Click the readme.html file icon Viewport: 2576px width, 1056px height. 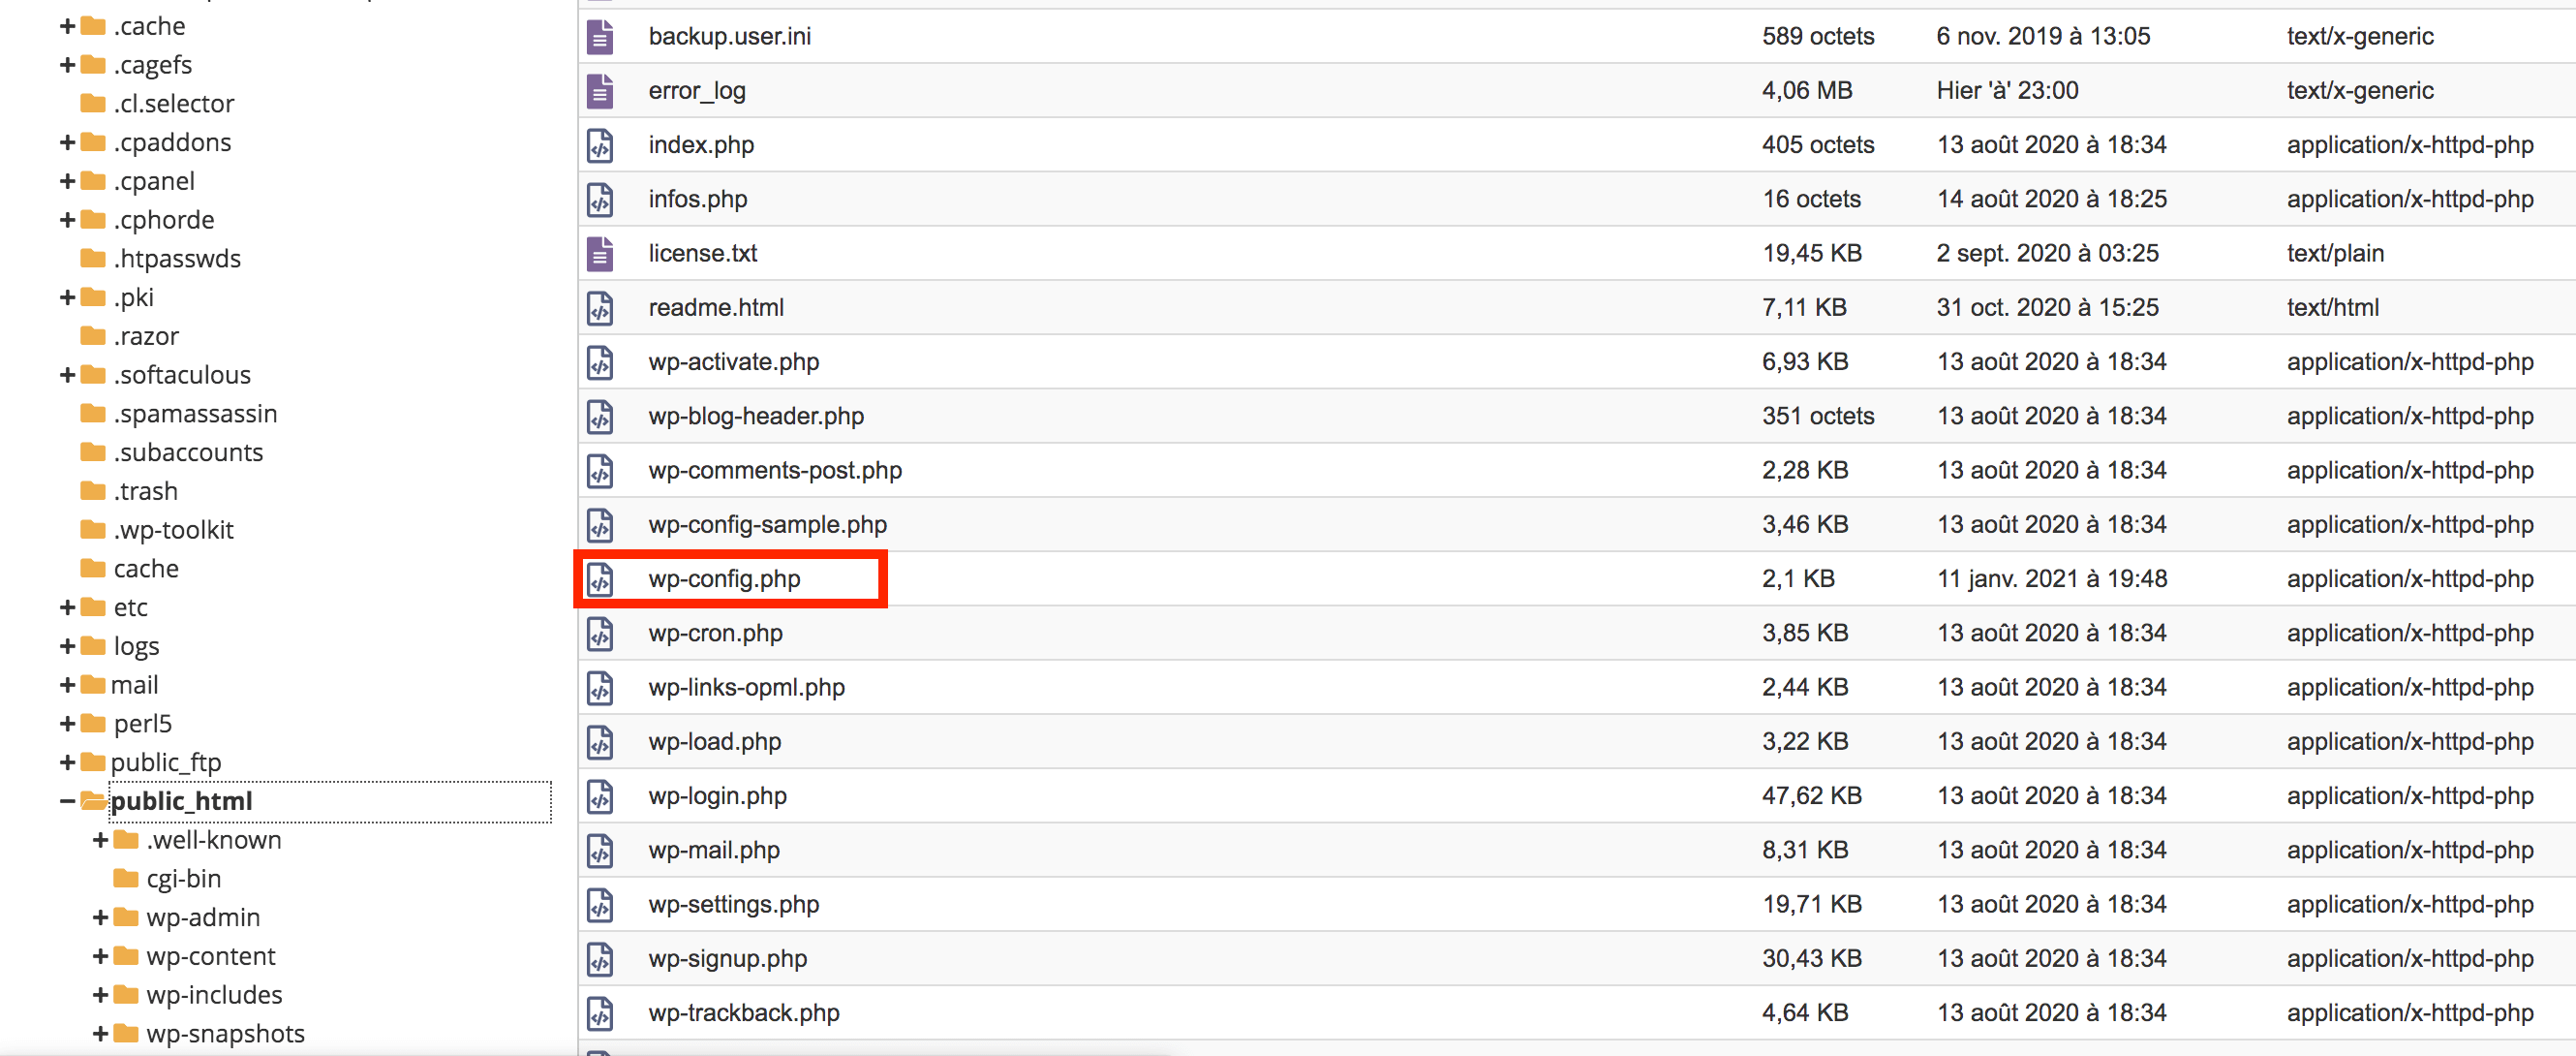click(600, 308)
